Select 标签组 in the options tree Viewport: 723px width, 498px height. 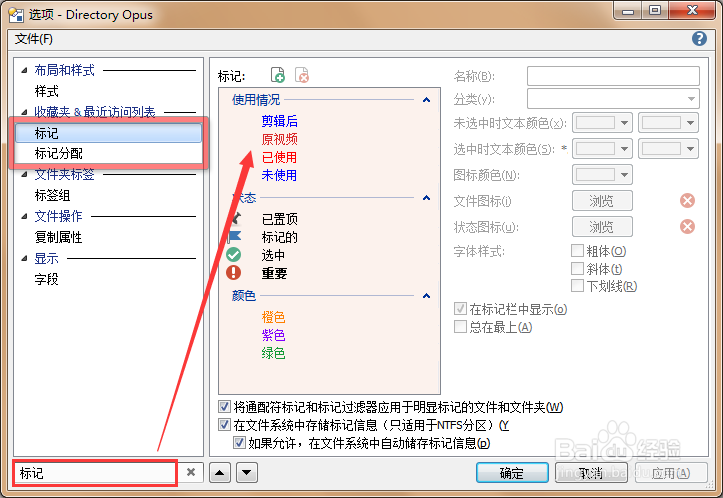tap(53, 195)
